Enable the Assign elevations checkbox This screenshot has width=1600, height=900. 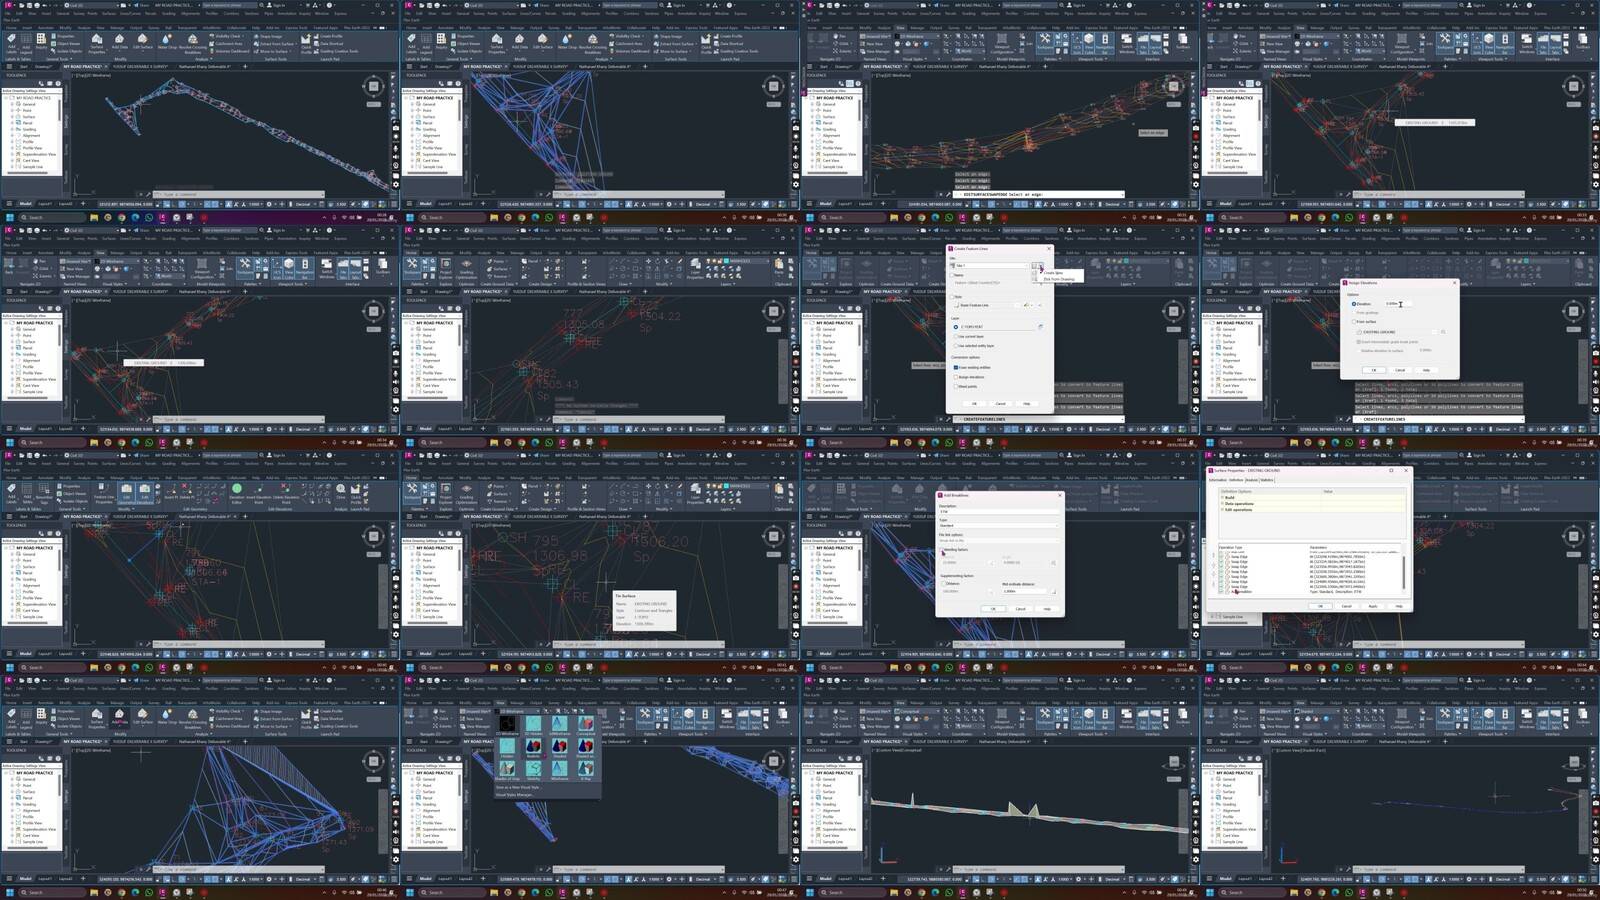(x=955, y=377)
